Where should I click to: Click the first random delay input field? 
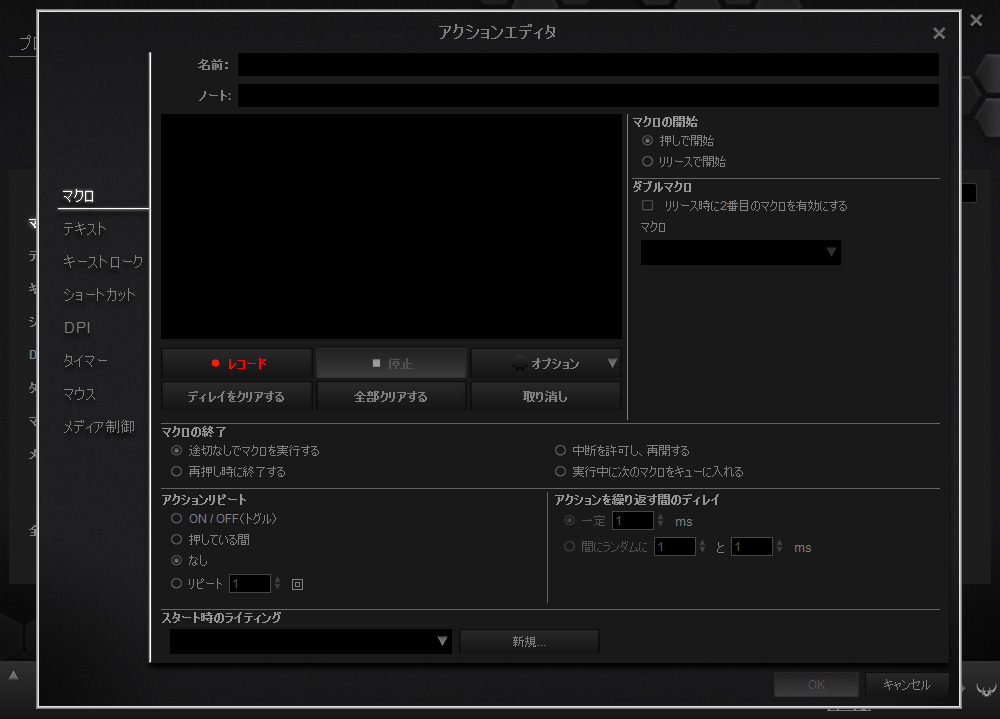pos(675,547)
